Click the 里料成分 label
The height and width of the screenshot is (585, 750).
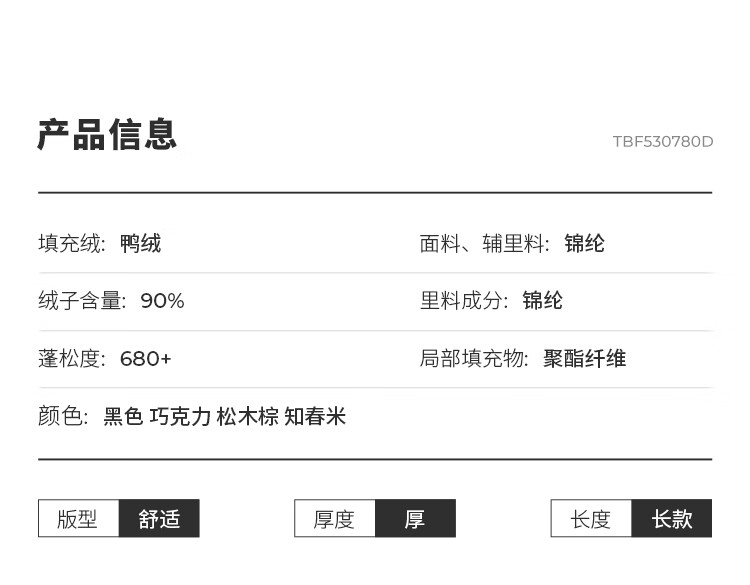tap(464, 301)
